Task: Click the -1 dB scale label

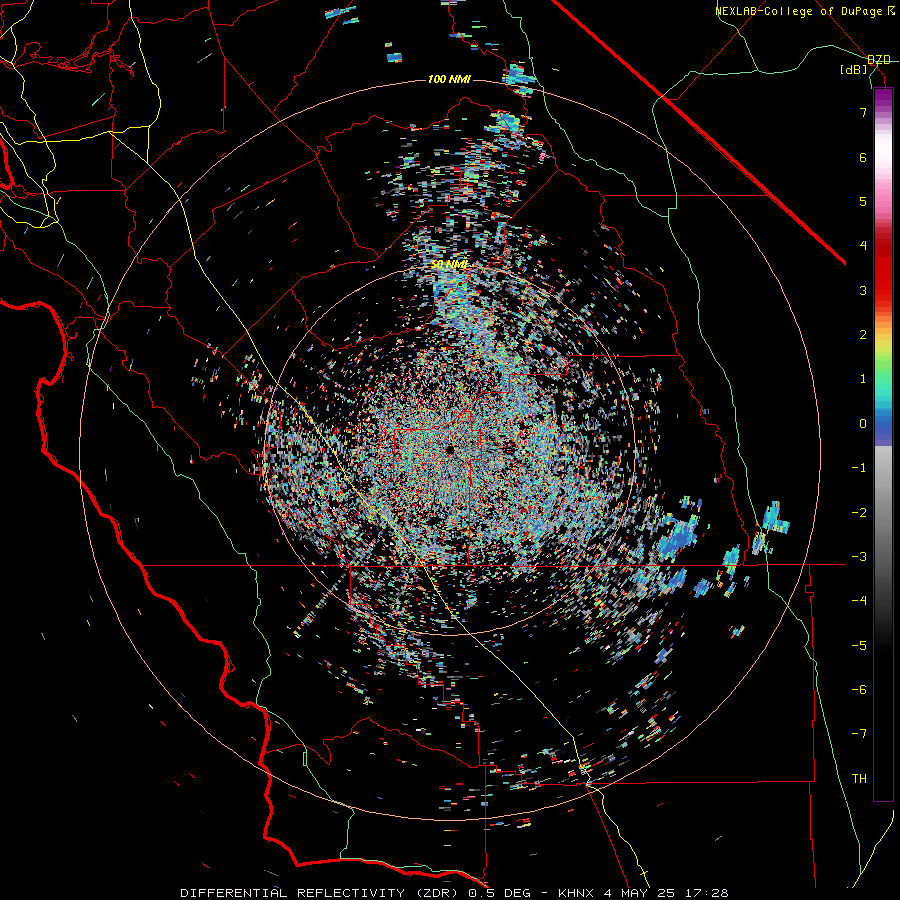Action: (859, 468)
